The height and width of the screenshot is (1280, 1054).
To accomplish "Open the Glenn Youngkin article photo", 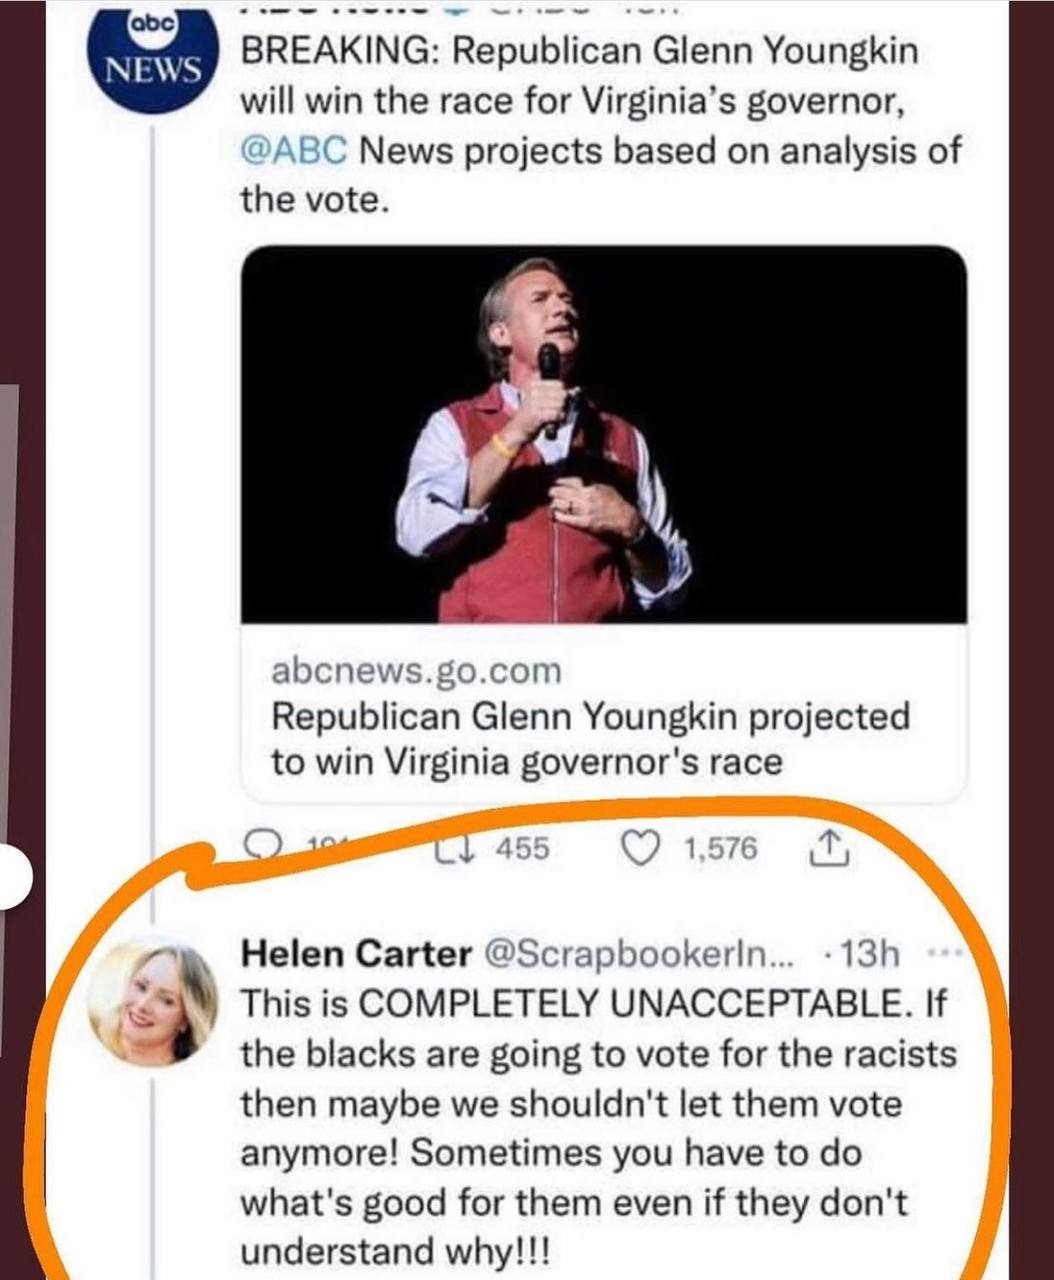I will 604,435.
